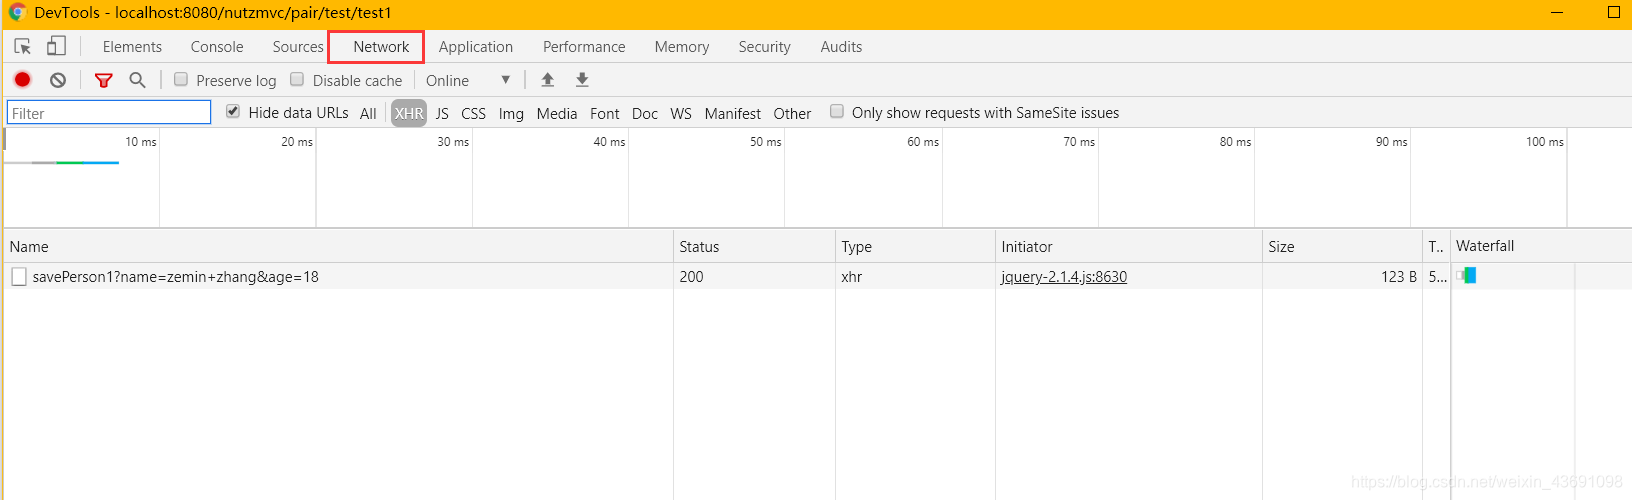Sort by the Name column header

coord(338,246)
